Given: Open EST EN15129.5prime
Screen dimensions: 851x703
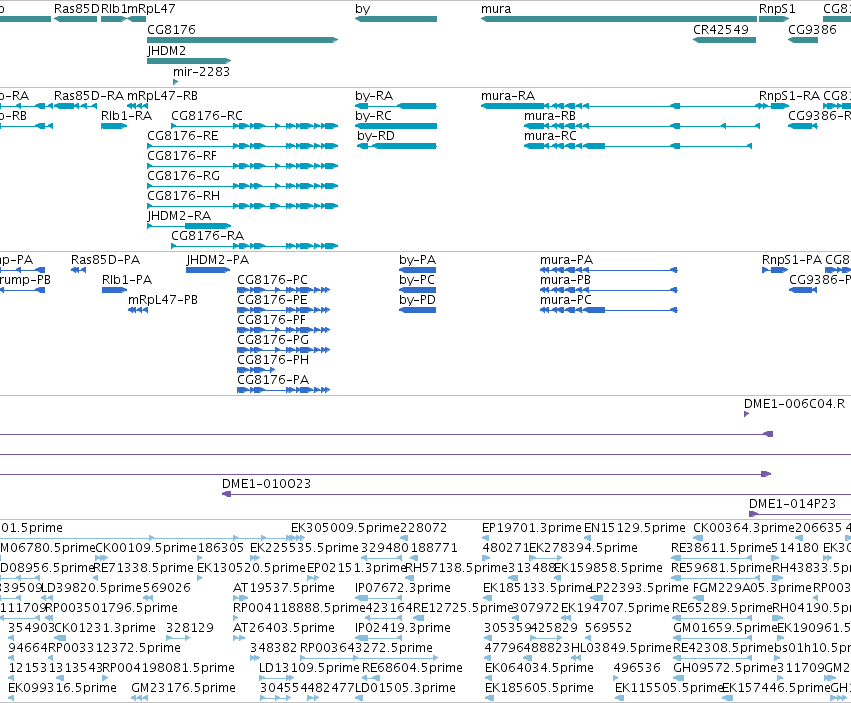Looking at the screenshot, I should [x=634, y=528].
